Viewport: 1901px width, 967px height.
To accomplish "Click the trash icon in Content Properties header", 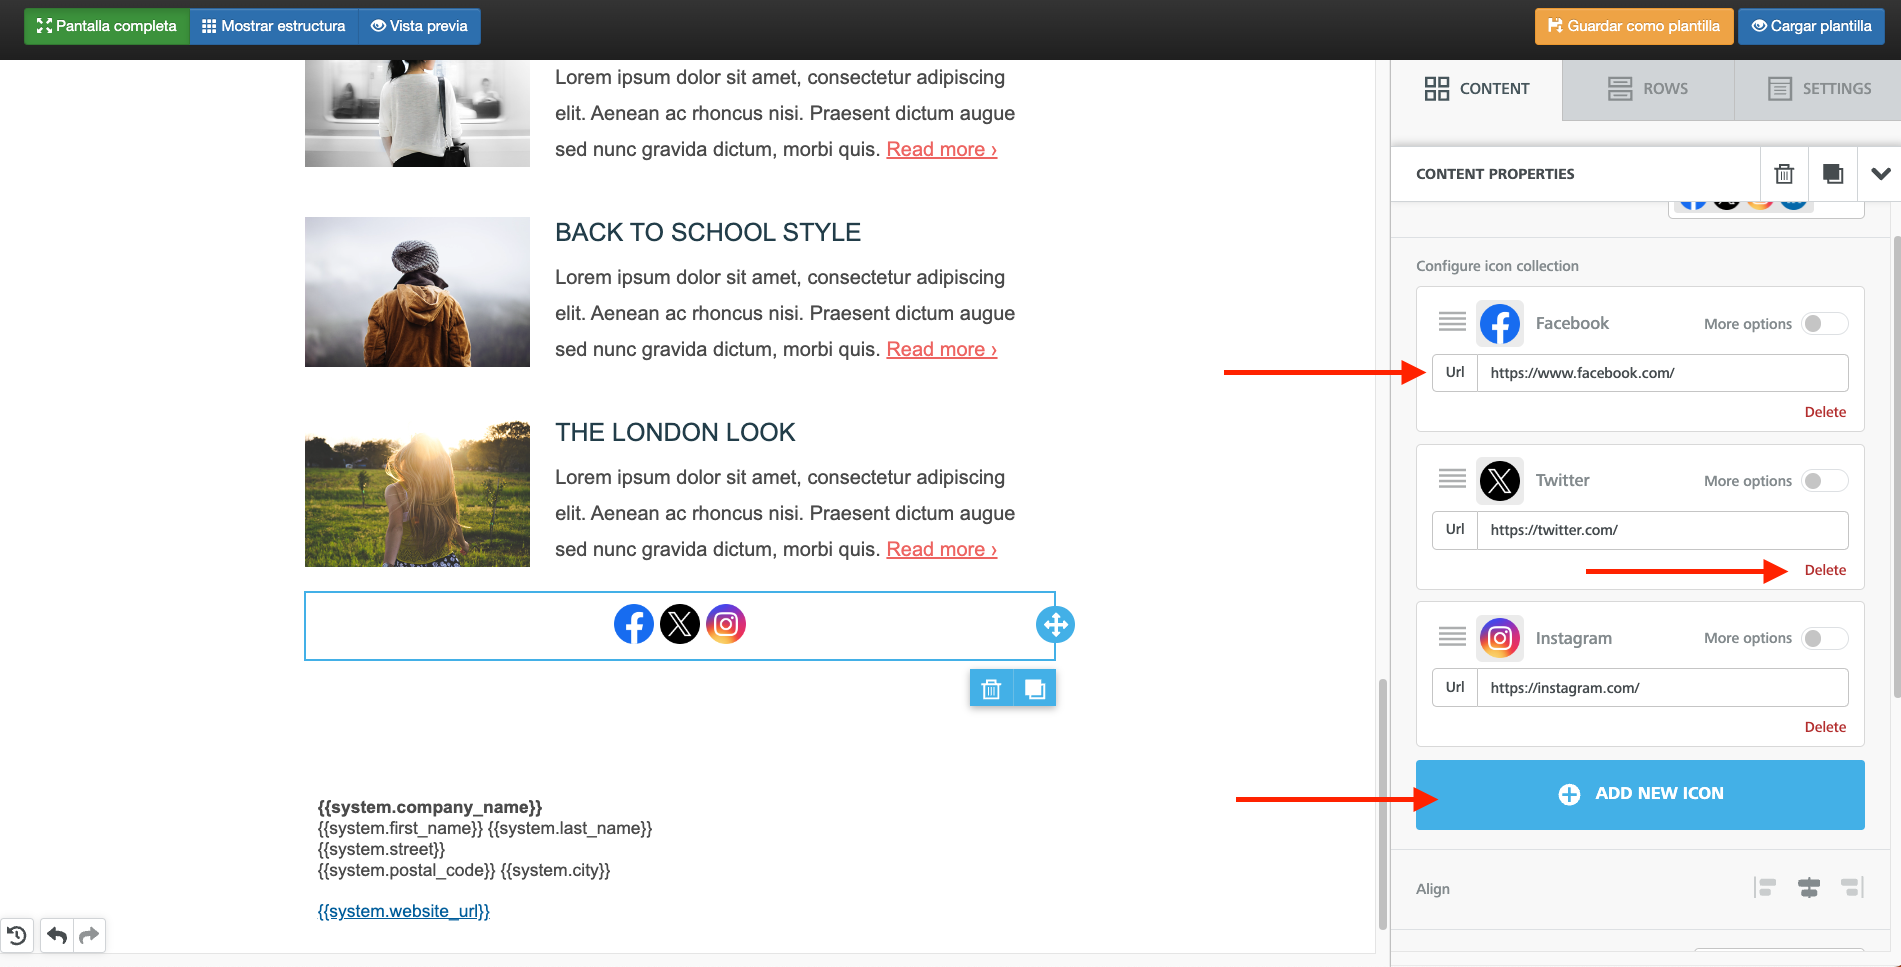I will coord(1784,174).
